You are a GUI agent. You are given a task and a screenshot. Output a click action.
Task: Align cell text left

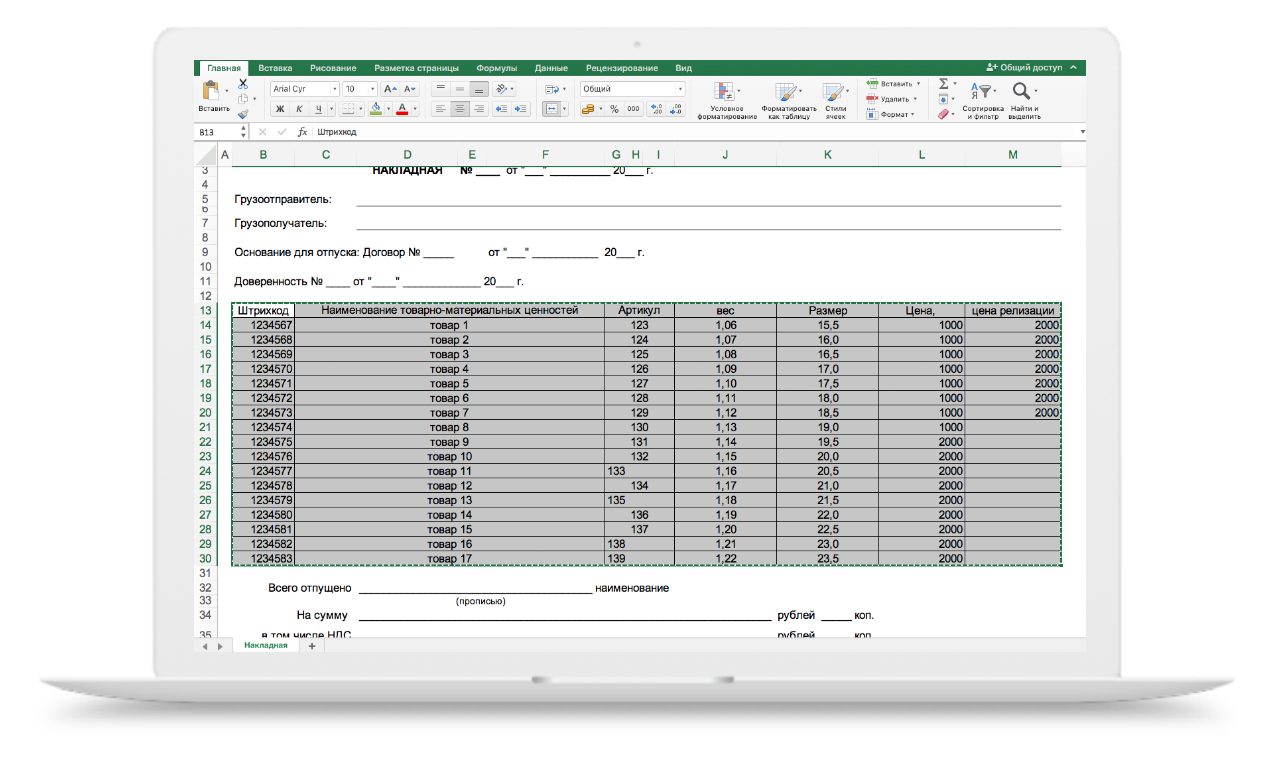441,109
